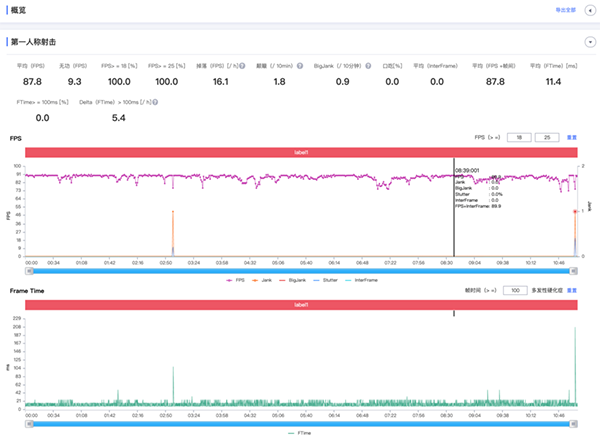Click the frame time threshold field showing 100
This screenshot has height=447, width=600.
[513, 290]
